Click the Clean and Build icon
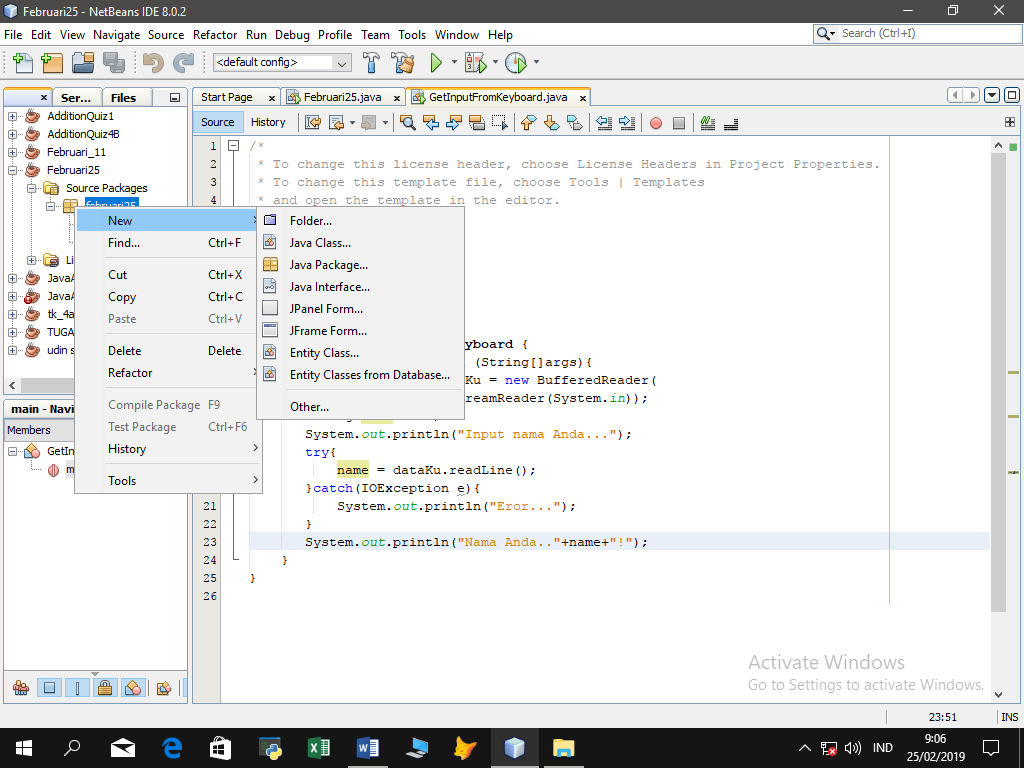 coord(403,63)
